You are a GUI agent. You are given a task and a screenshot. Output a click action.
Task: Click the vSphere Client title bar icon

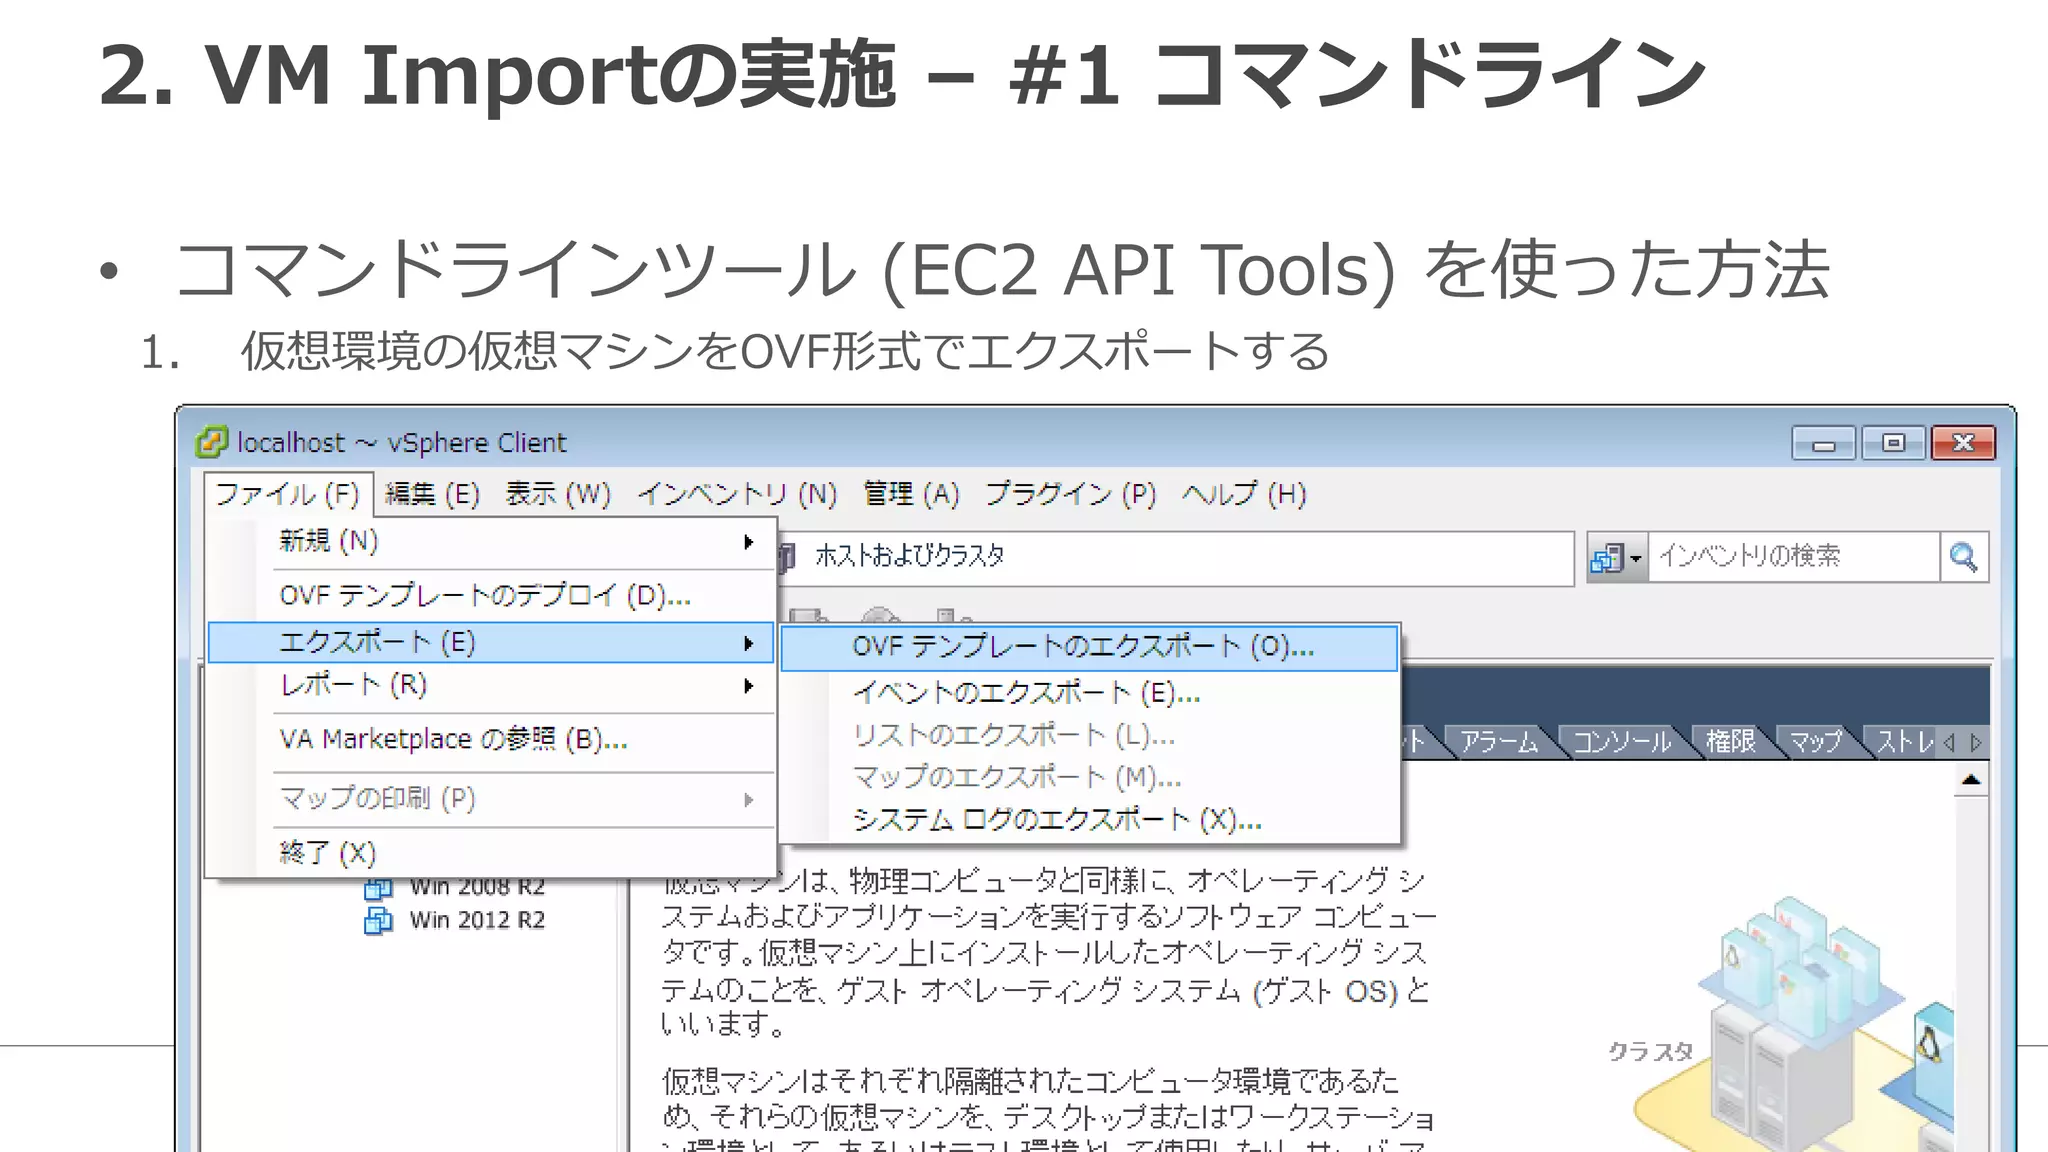pos(212,442)
